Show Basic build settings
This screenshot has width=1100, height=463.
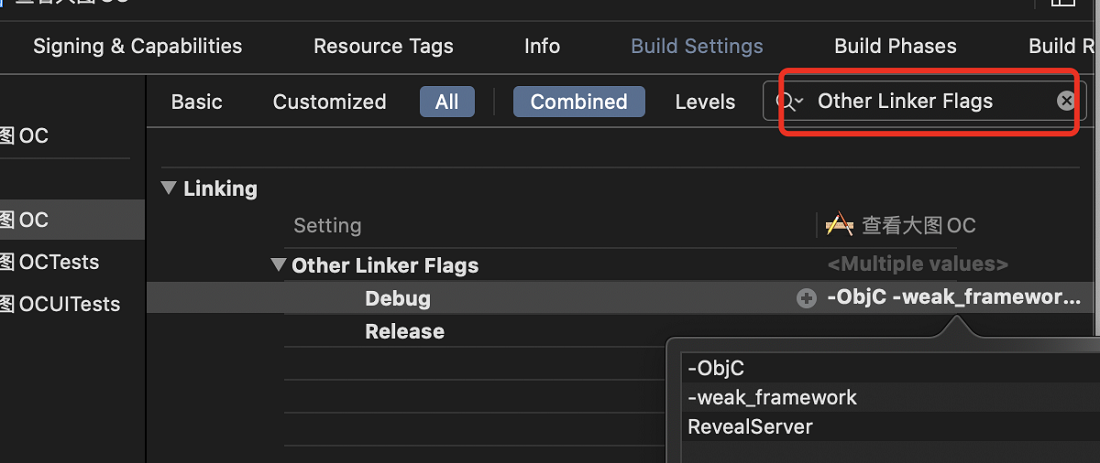click(196, 102)
